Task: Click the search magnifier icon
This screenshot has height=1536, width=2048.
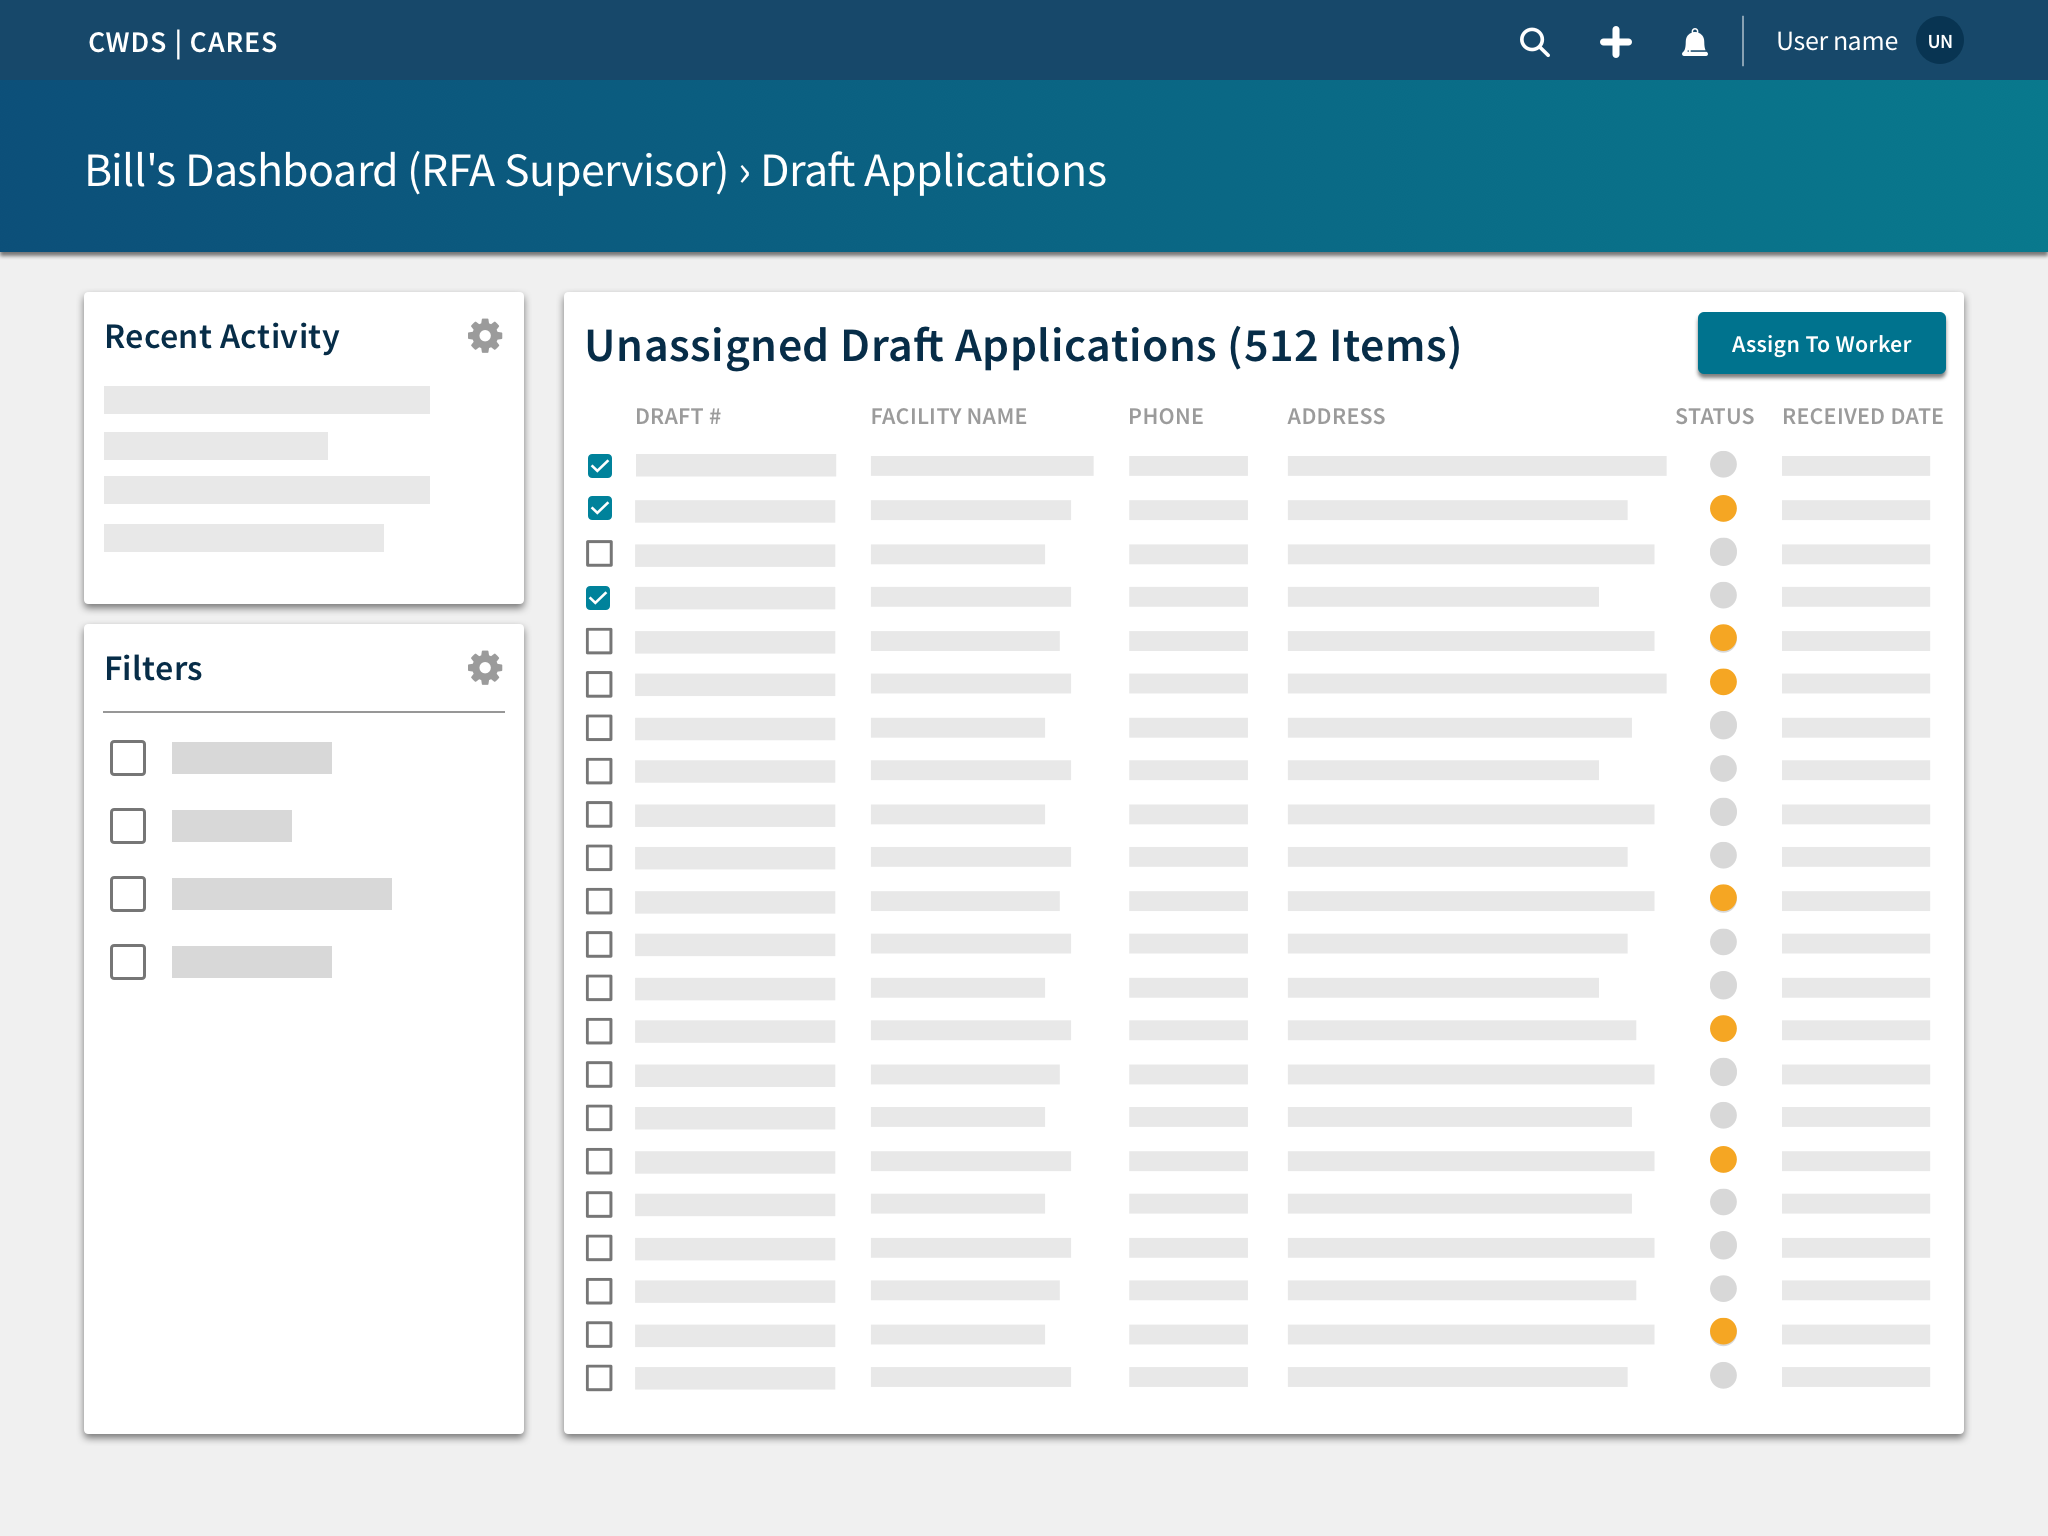Action: [1534, 42]
